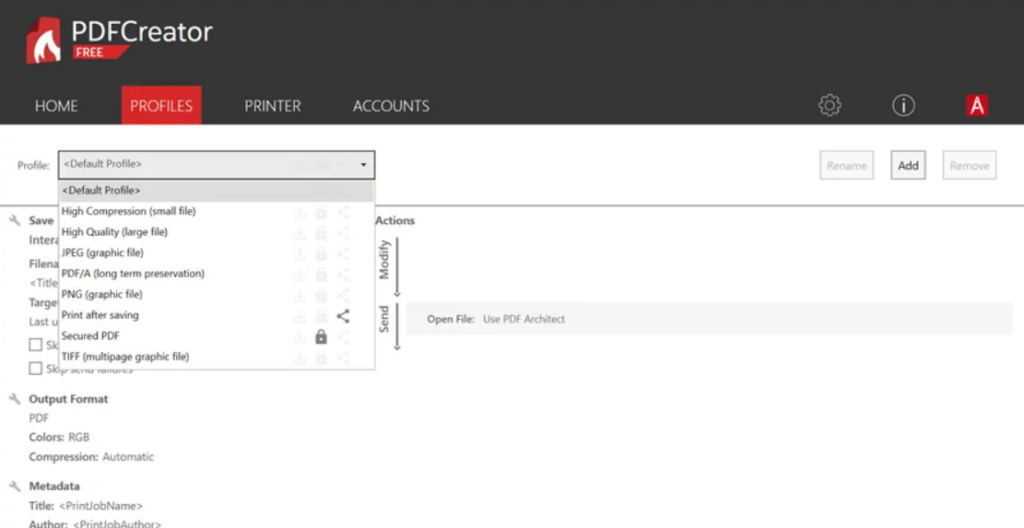Click the Actions heading

coord(395,221)
